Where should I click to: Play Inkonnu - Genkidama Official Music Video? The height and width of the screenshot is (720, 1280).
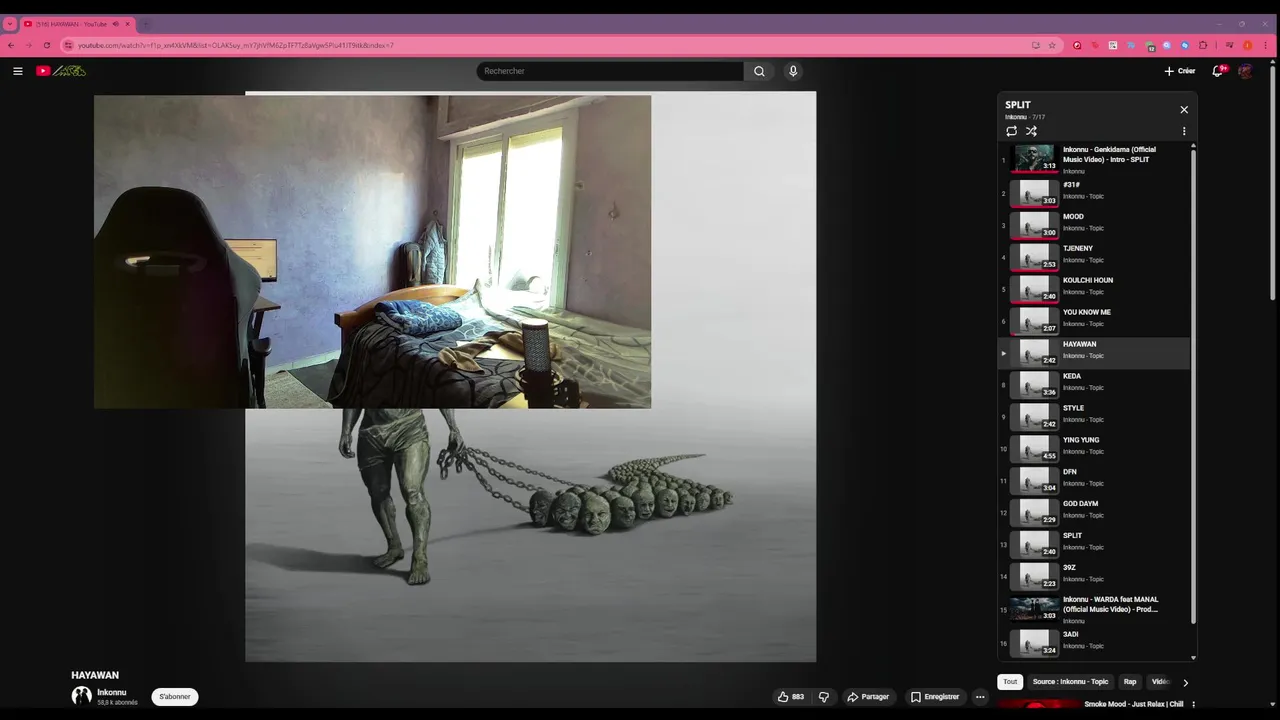pos(1094,160)
